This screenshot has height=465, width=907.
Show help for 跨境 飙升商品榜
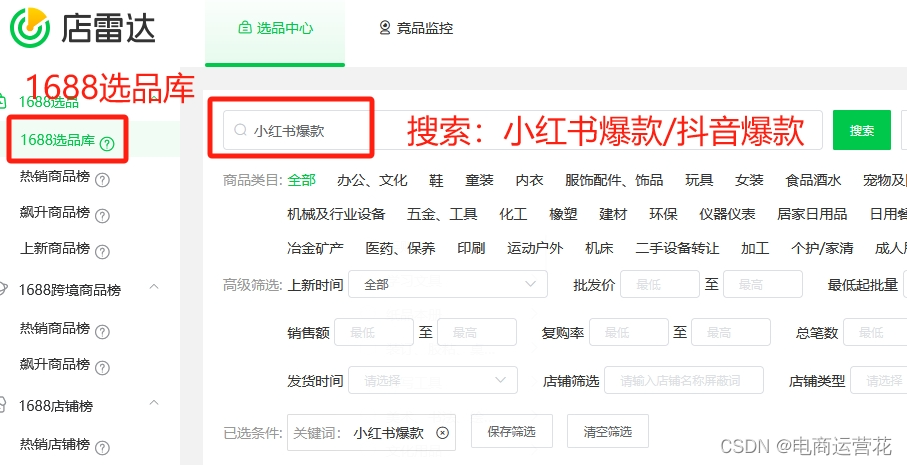point(102,367)
